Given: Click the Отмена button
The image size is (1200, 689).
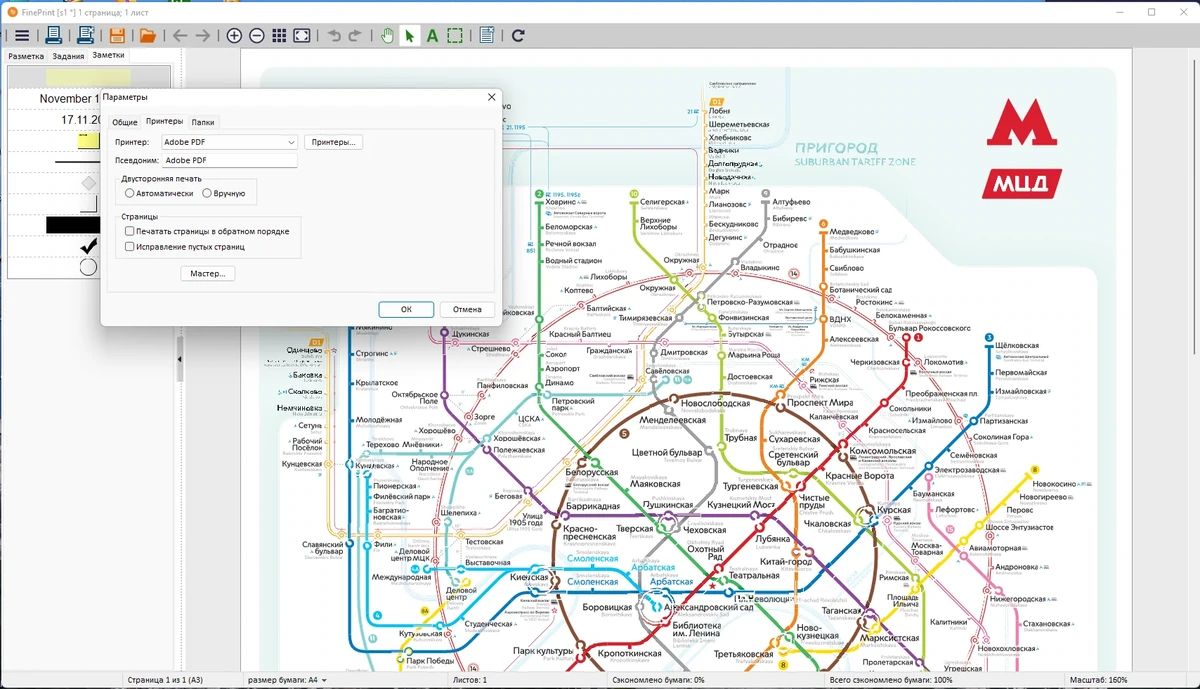Looking at the screenshot, I should 467,309.
